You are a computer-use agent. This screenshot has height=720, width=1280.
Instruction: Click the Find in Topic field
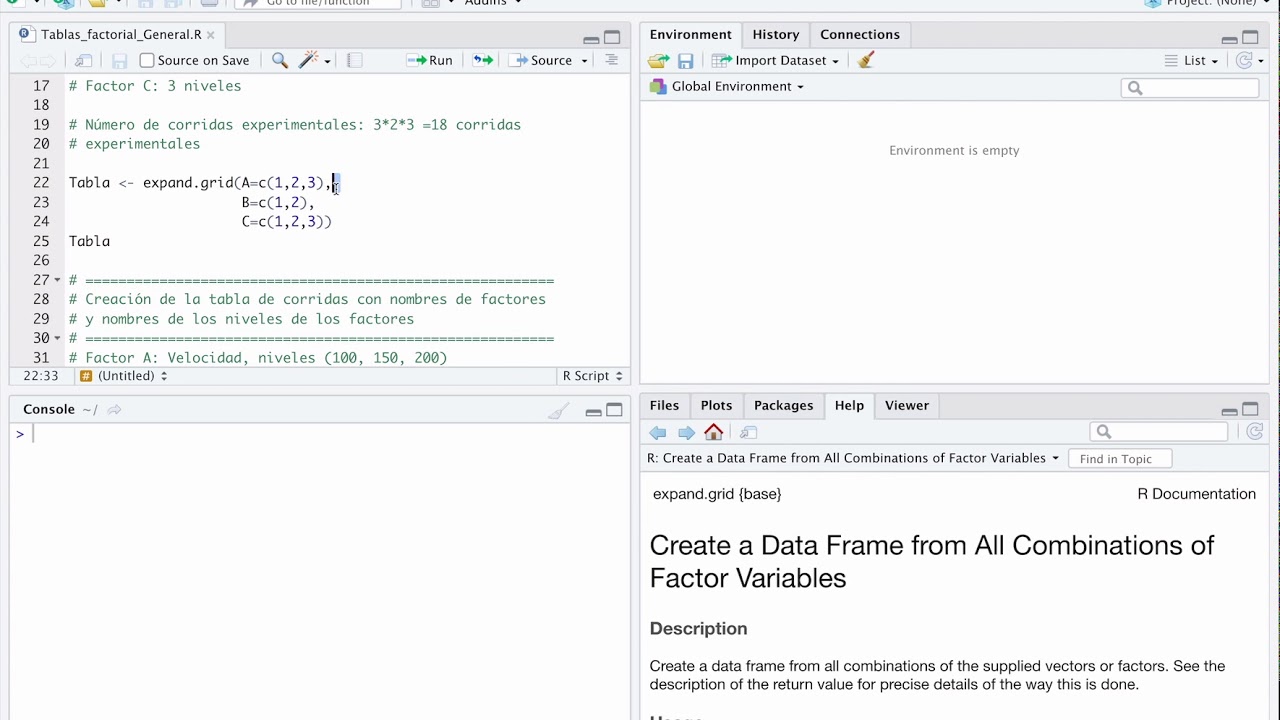(1120, 459)
